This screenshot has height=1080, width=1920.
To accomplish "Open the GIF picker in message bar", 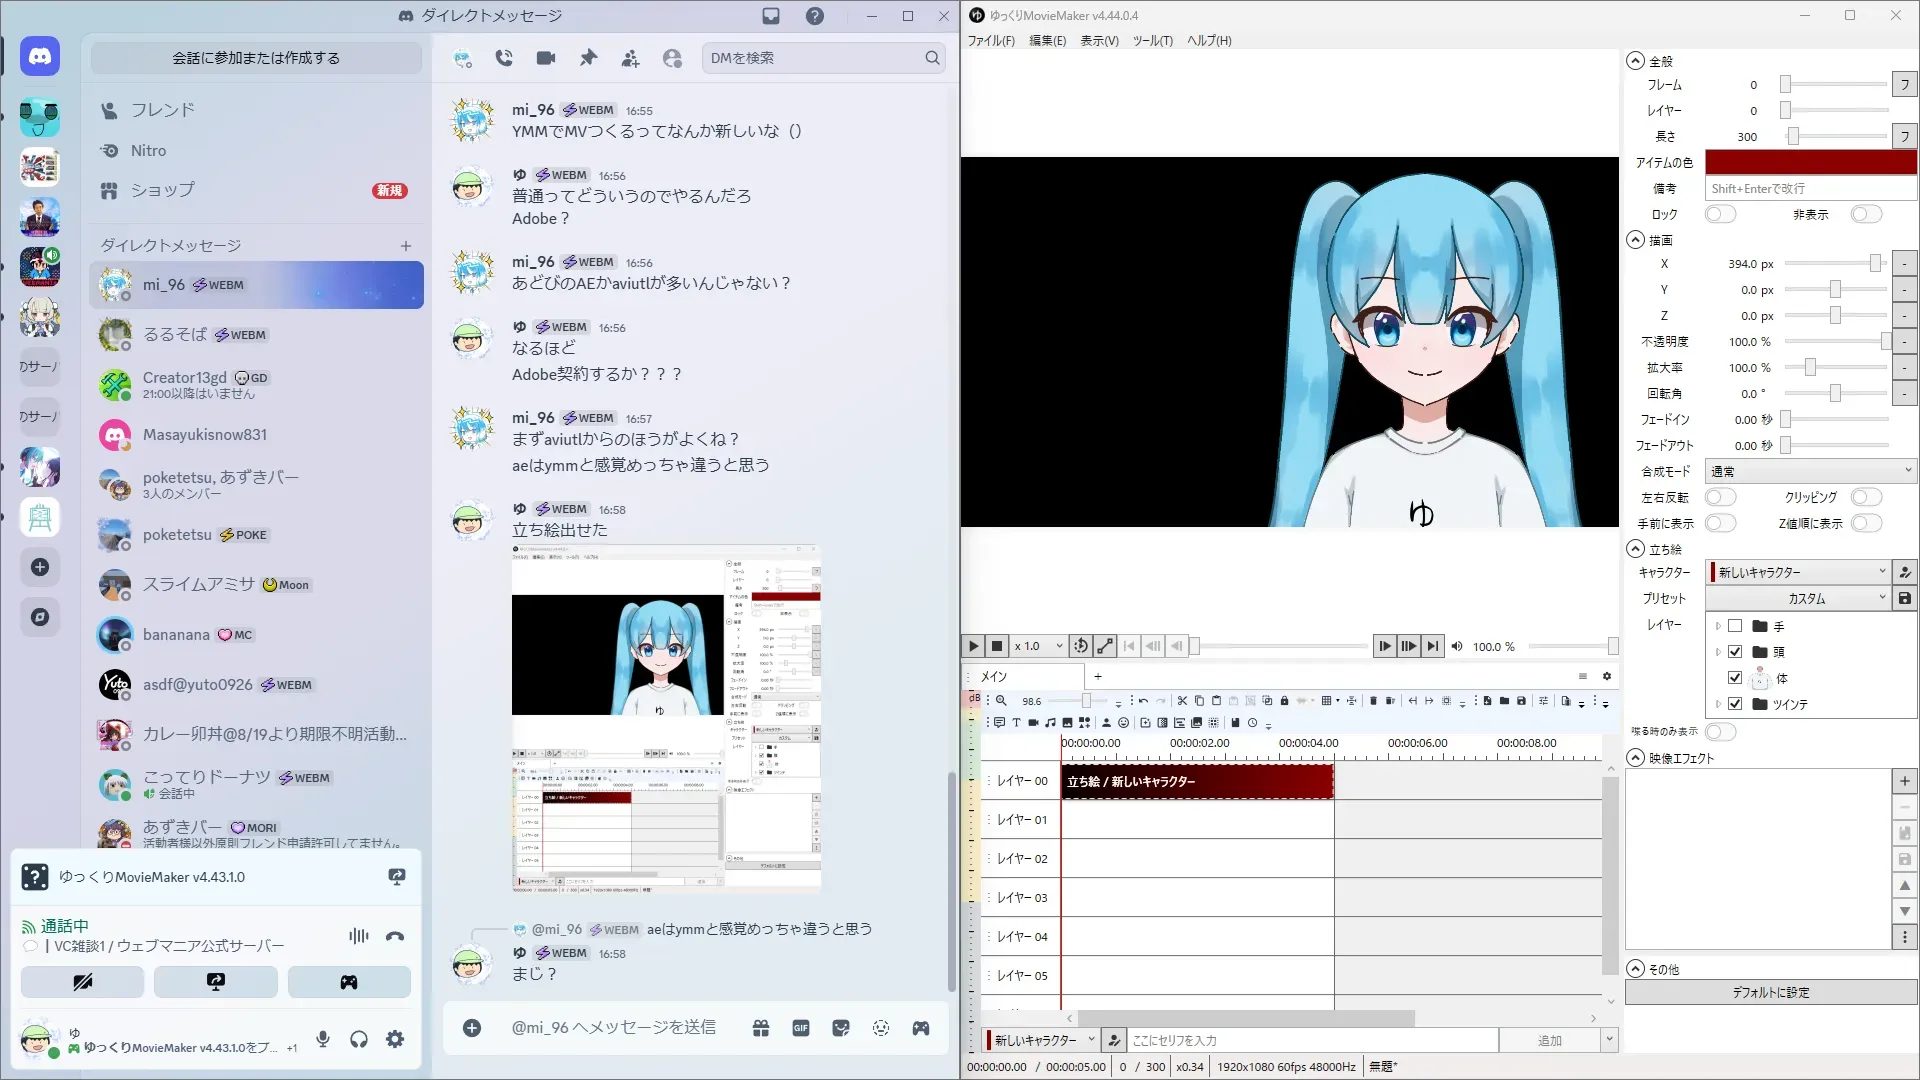I will click(x=801, y=1028).
